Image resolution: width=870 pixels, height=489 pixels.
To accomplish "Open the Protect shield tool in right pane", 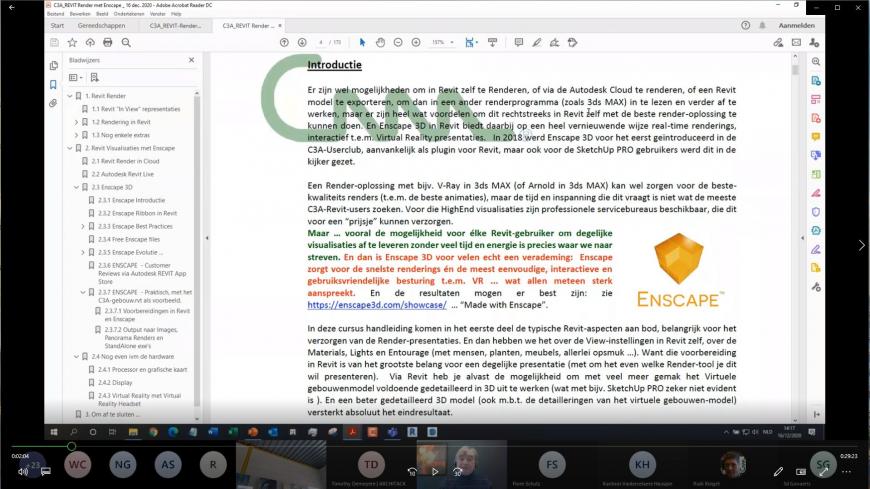I will [816, 211].
